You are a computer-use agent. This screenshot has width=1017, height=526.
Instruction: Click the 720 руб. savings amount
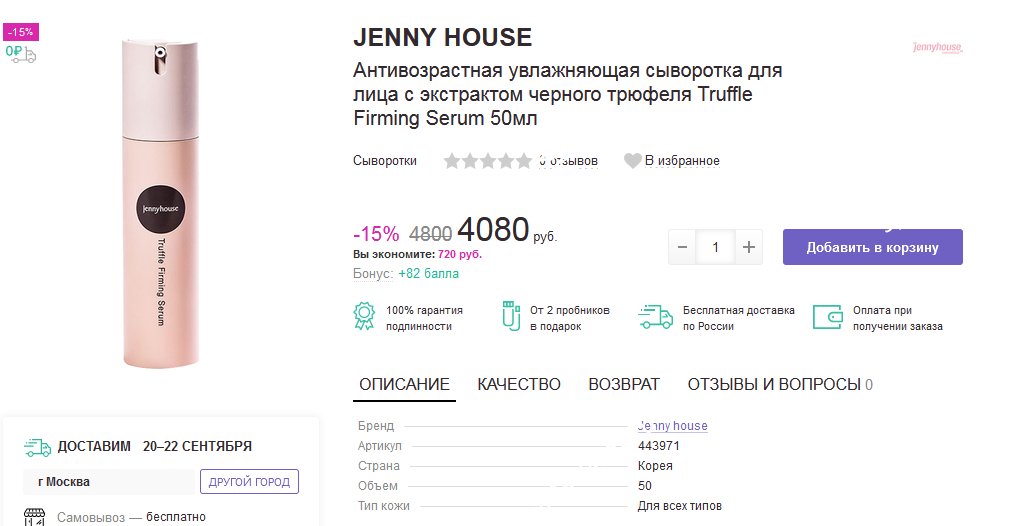coord(460,254)
